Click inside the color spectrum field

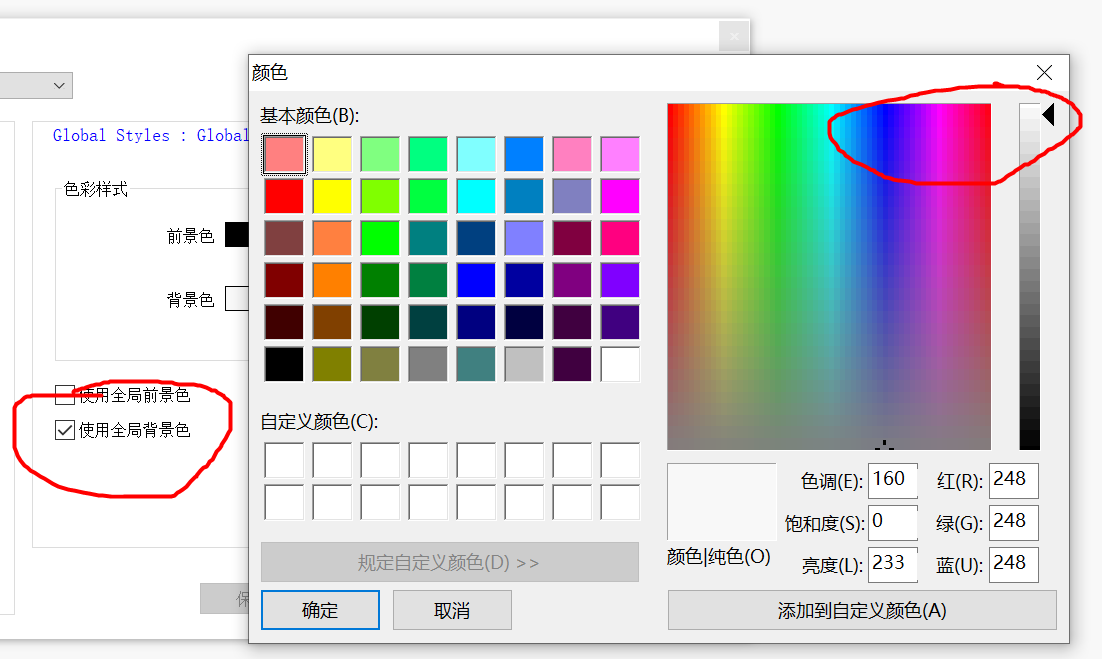click(829, 276)
